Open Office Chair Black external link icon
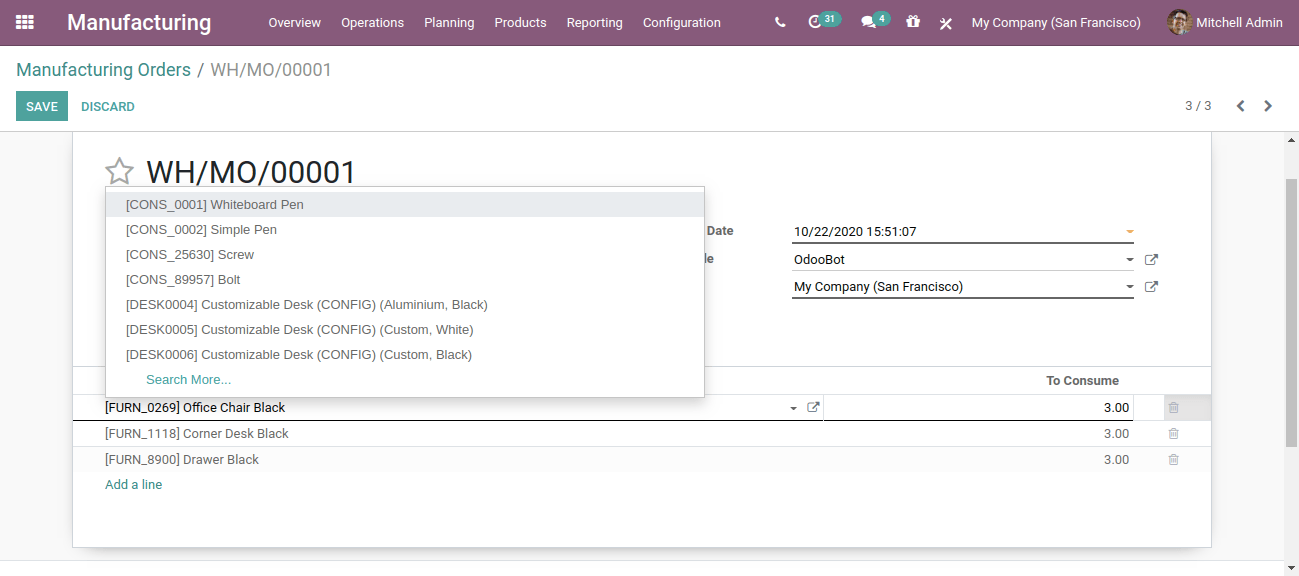 point(813,407)
